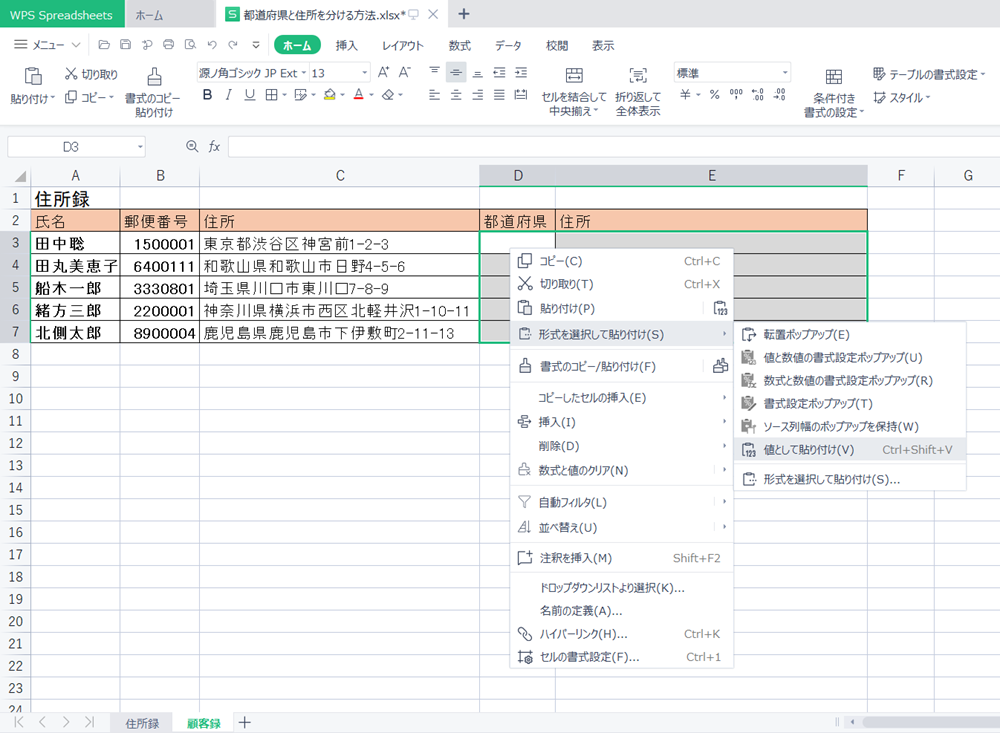Apply italic formatting from the ribbon
The width and height of the screenshot is (1000, 733).
pyautogui.click(x=228, y=95)
